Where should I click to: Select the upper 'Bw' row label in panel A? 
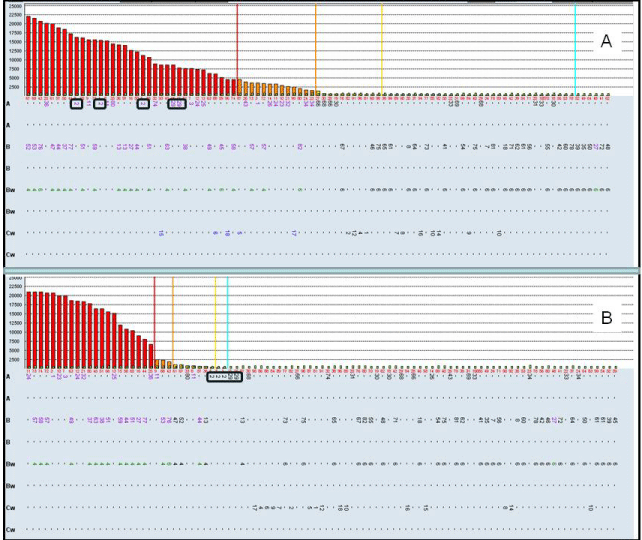[10, 190]
